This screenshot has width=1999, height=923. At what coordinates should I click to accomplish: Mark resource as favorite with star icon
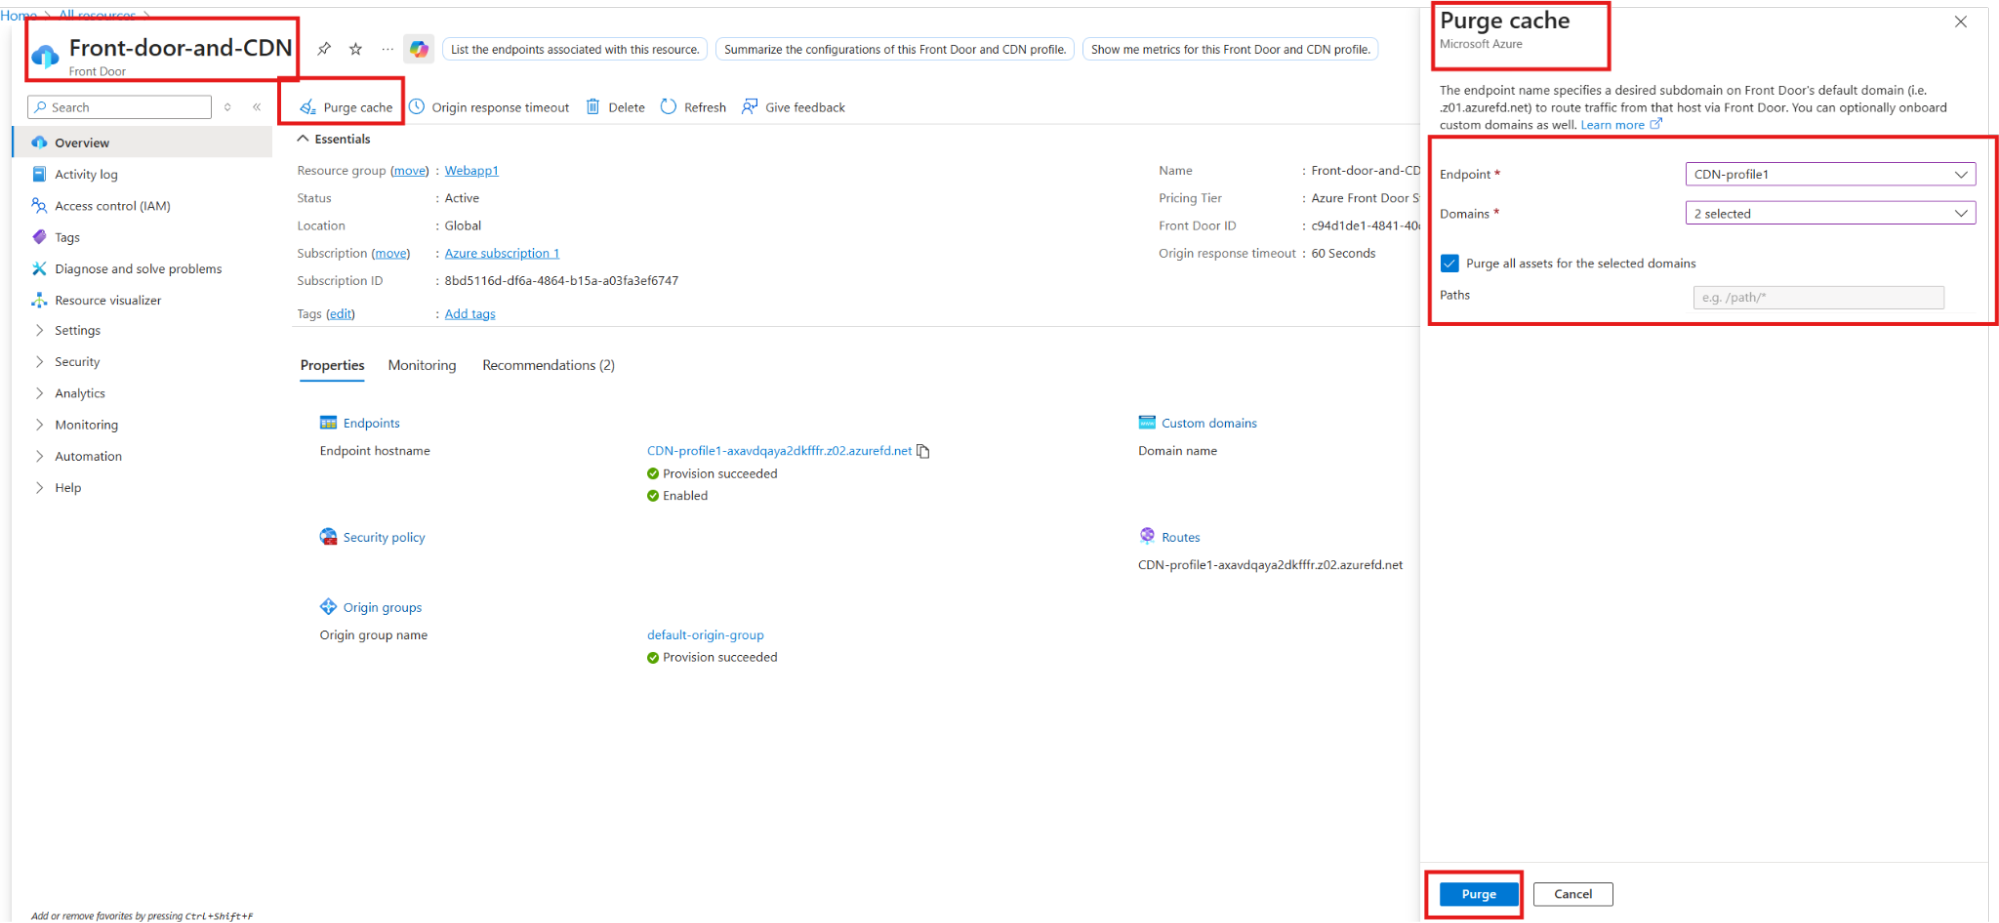tap(355, 49)
